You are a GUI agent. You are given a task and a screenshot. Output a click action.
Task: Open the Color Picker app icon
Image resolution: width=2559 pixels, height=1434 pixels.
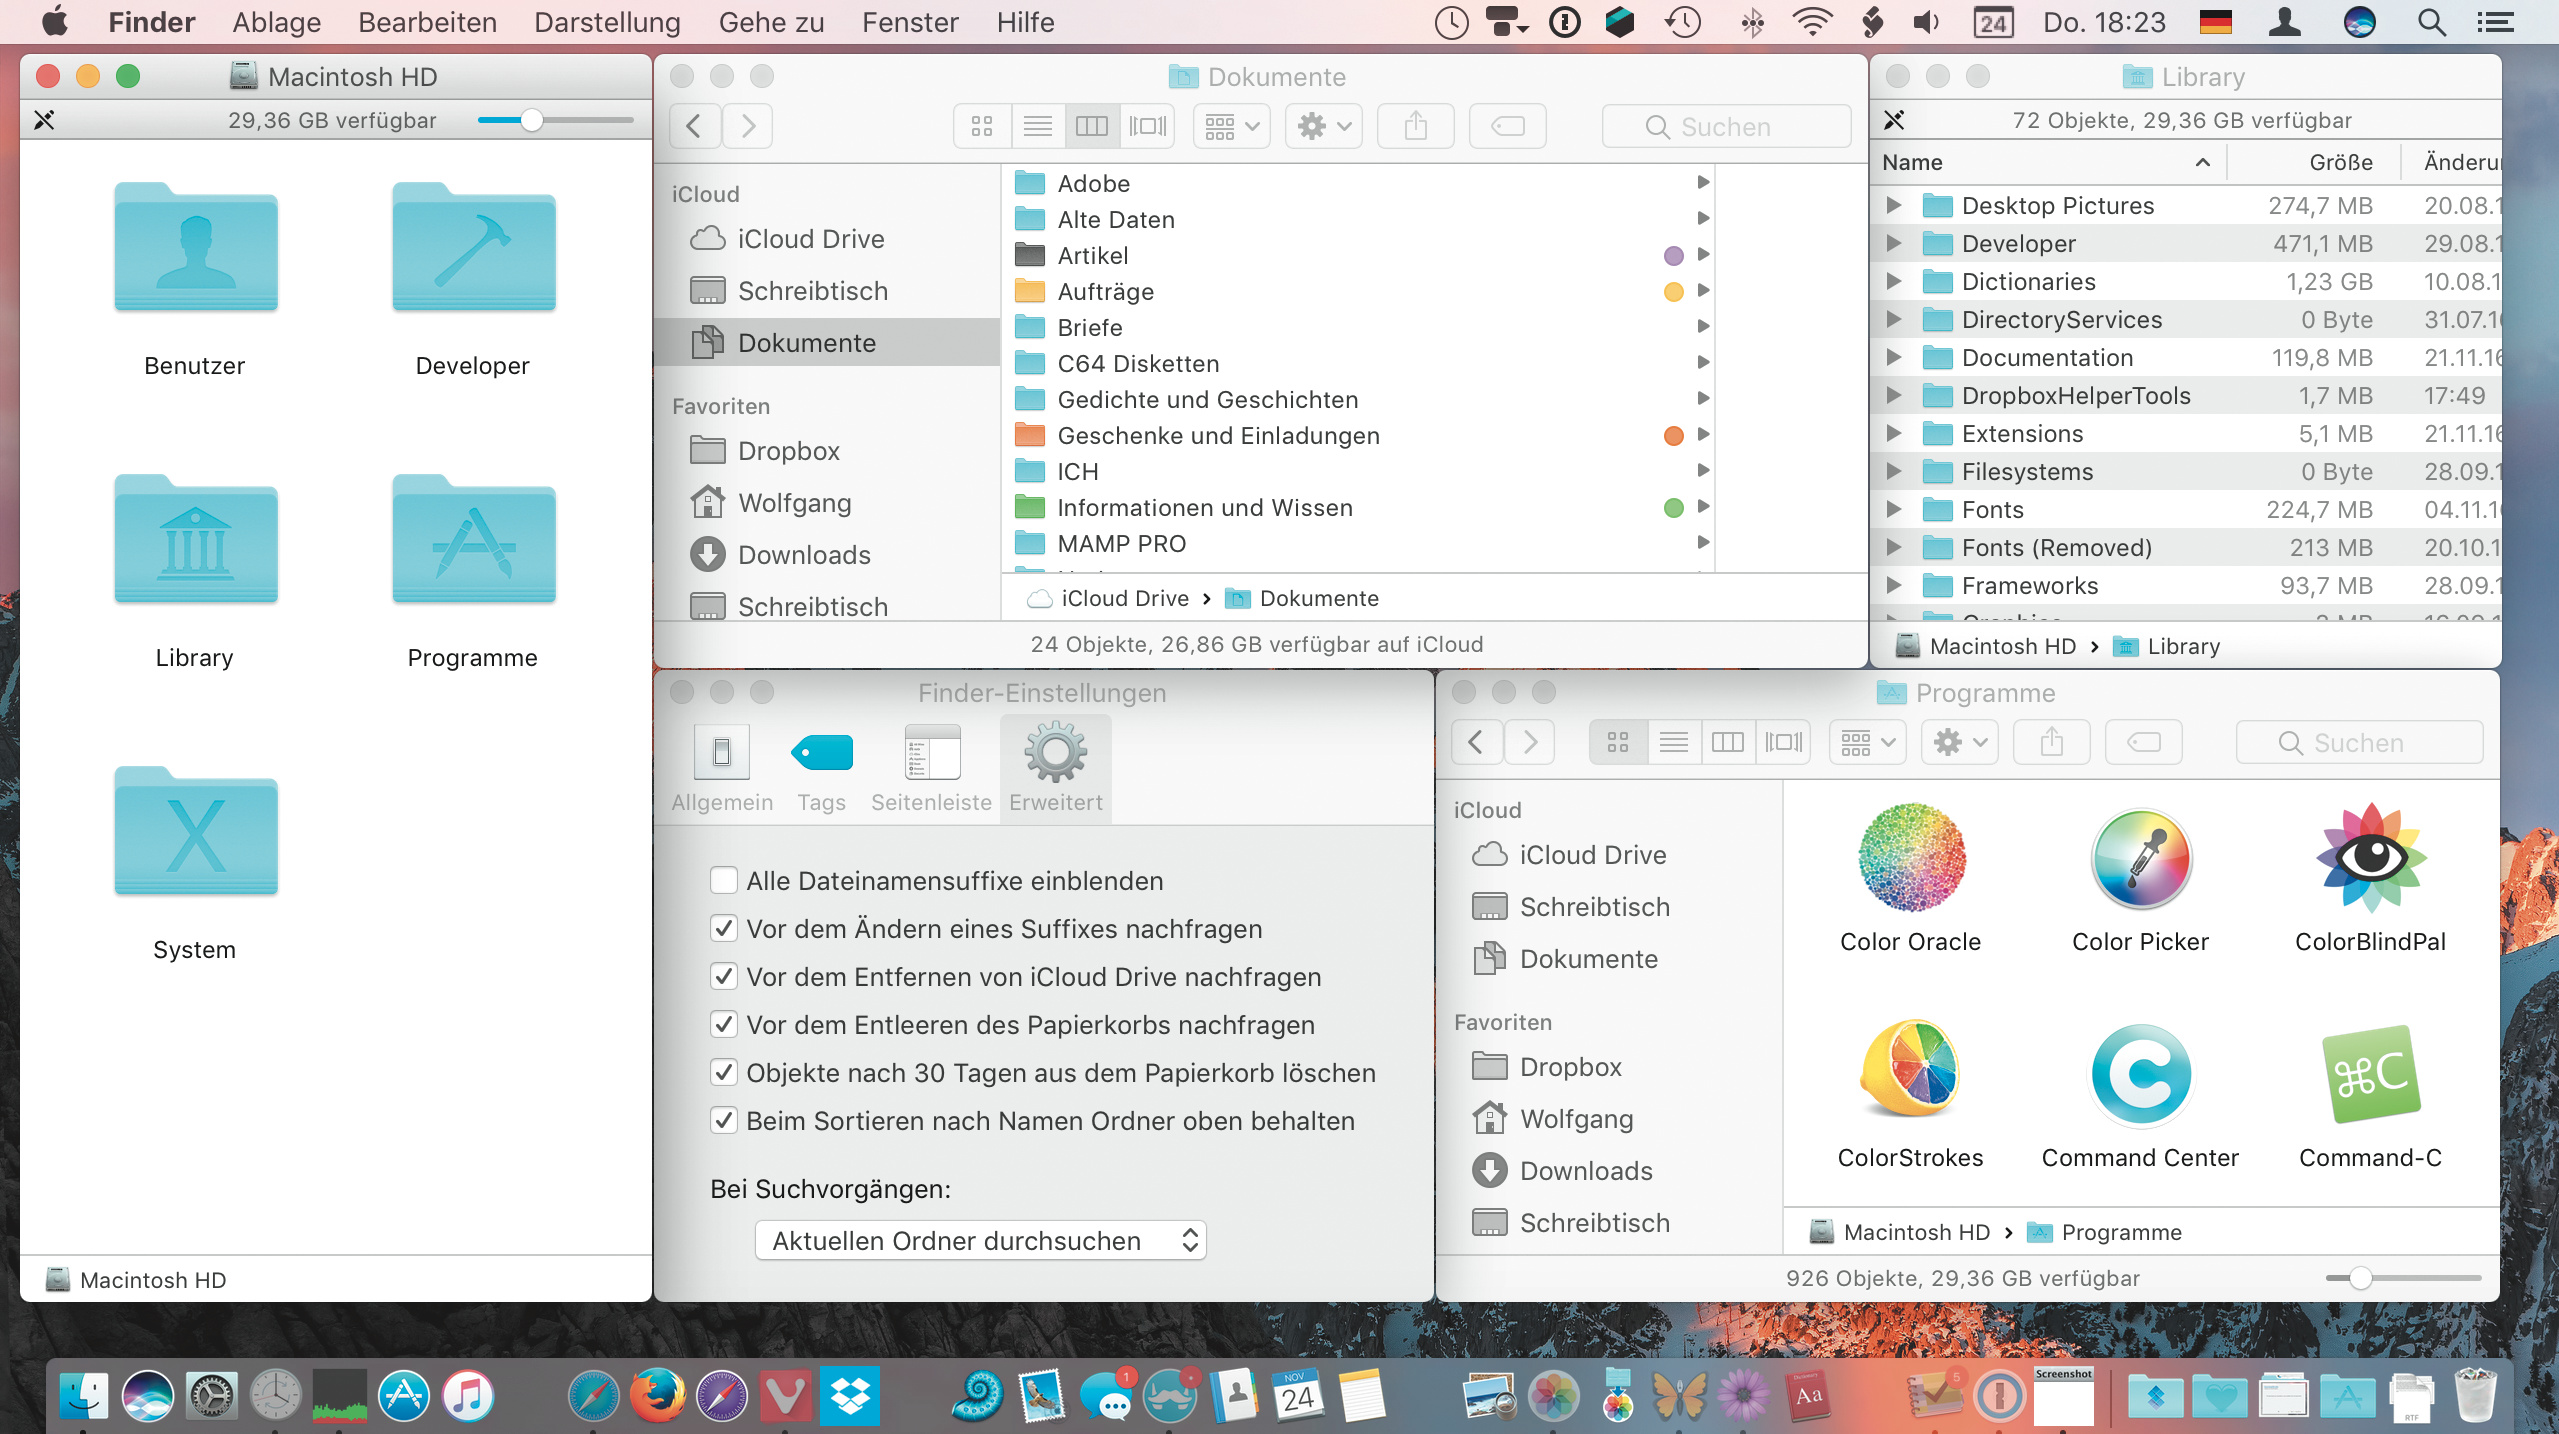click(2141, 860)
